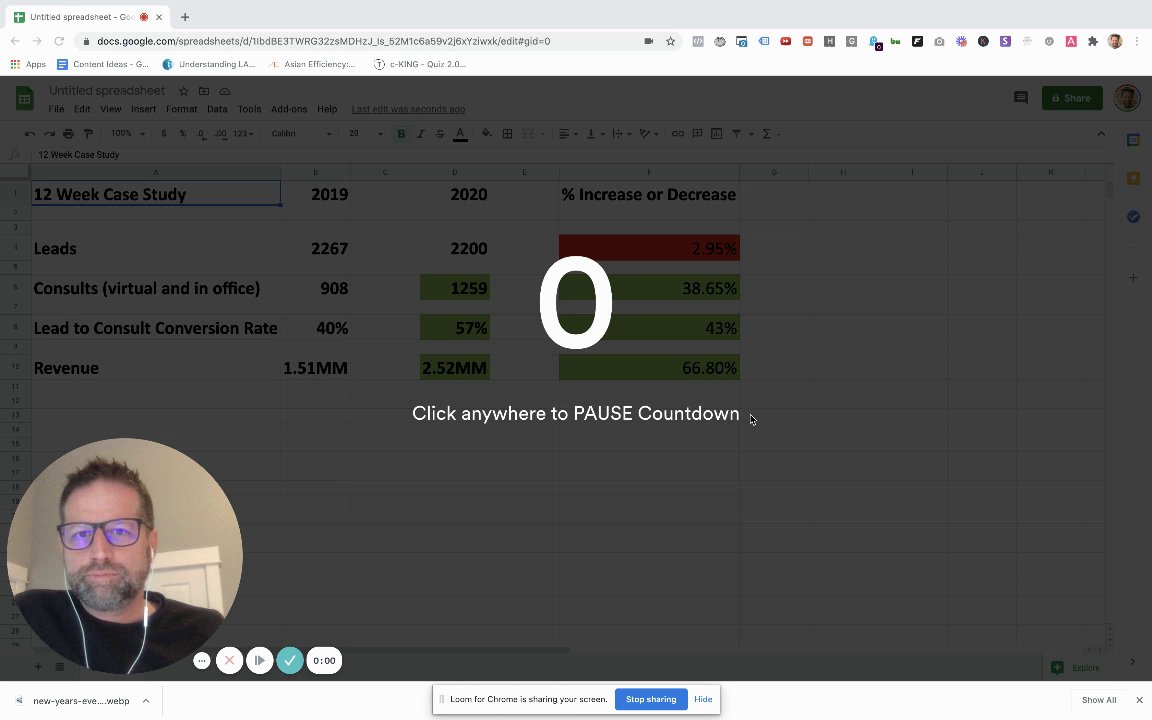Viewport: 1152px width, 720px height.
Task: Click the Insert link icon
Action: tap(677, 134)
